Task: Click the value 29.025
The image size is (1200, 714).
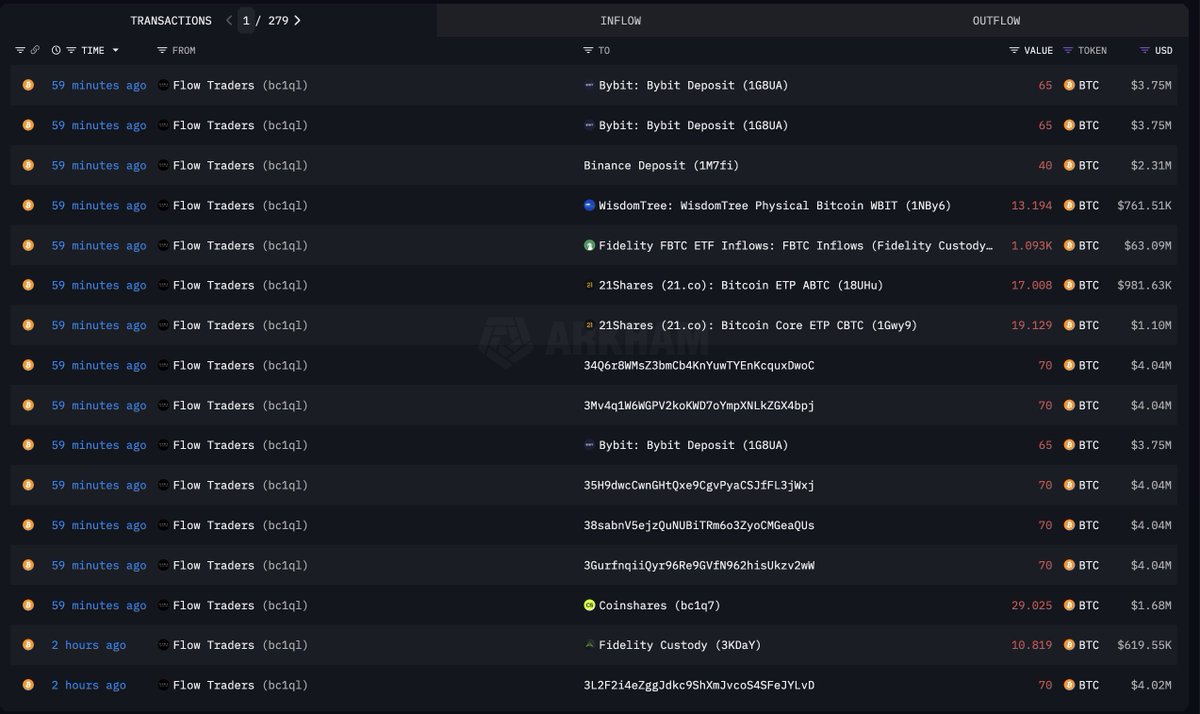Action: pos(1032,605)
